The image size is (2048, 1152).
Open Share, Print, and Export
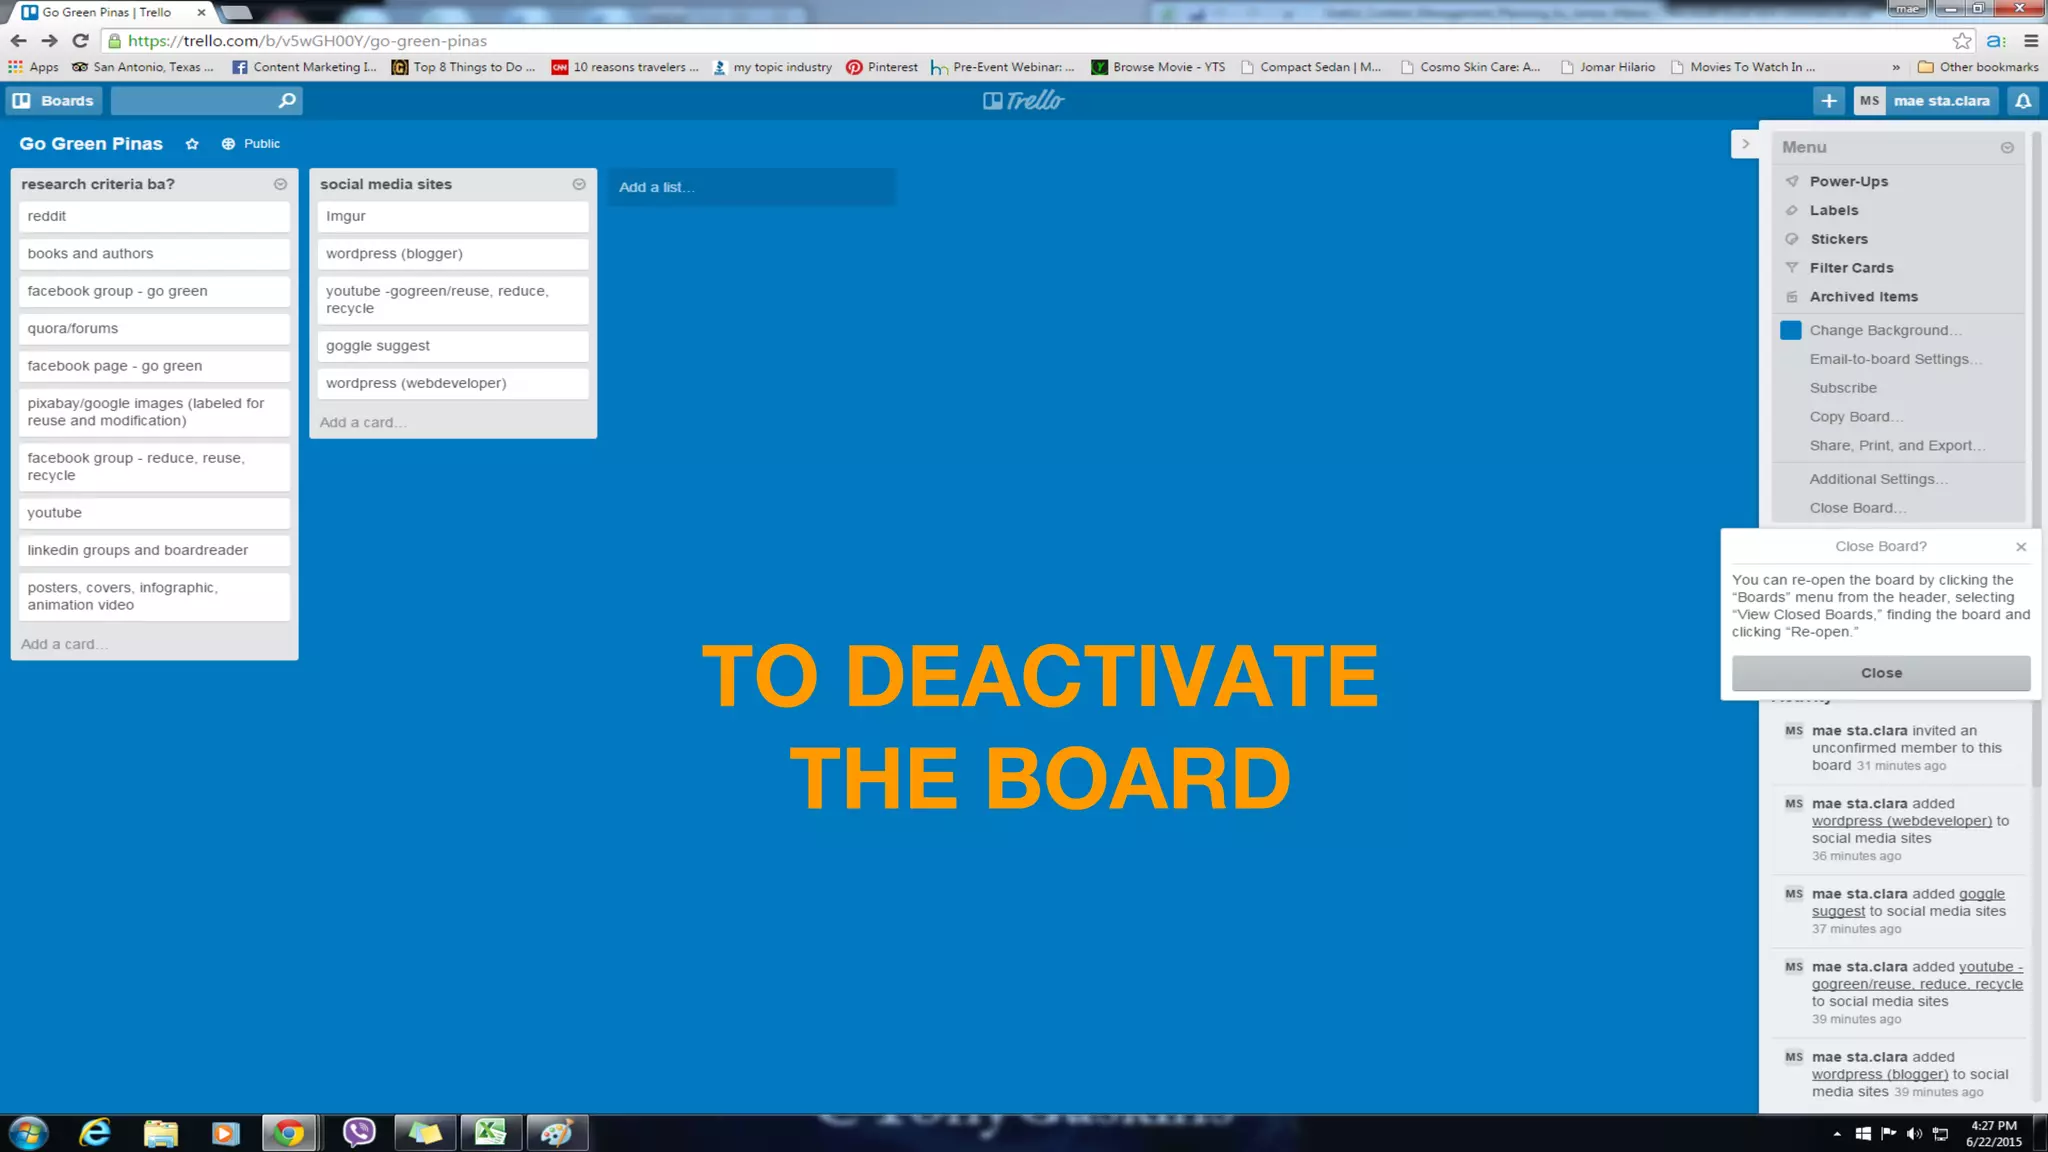pos(1897,446)
